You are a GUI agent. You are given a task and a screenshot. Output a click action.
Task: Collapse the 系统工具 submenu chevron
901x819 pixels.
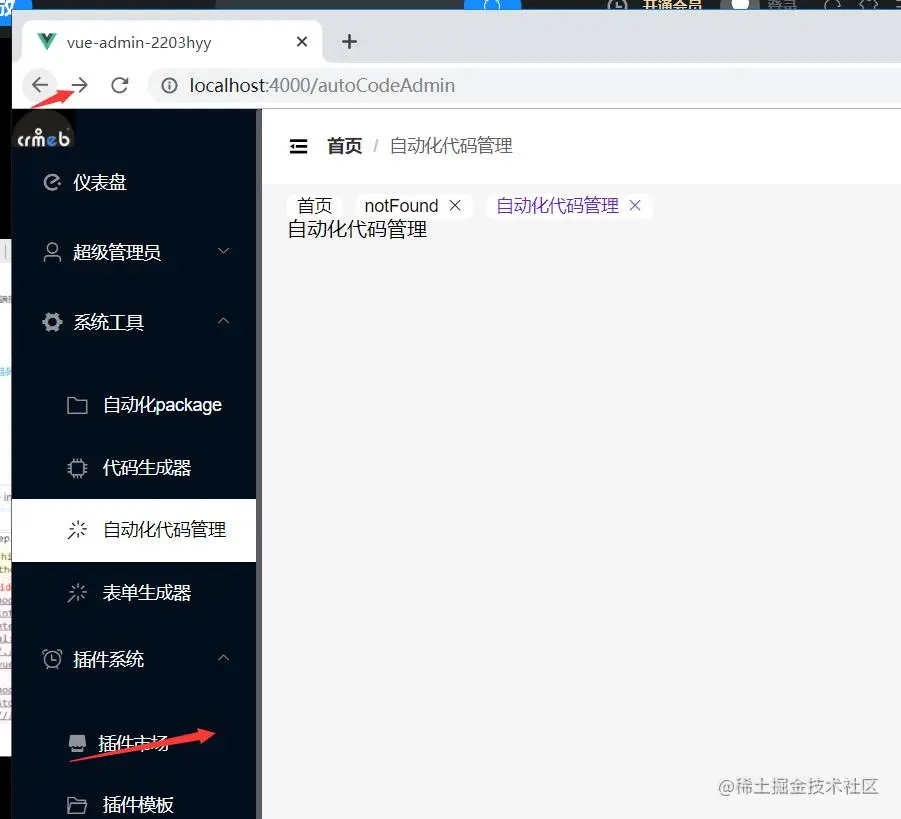point(224,321)
